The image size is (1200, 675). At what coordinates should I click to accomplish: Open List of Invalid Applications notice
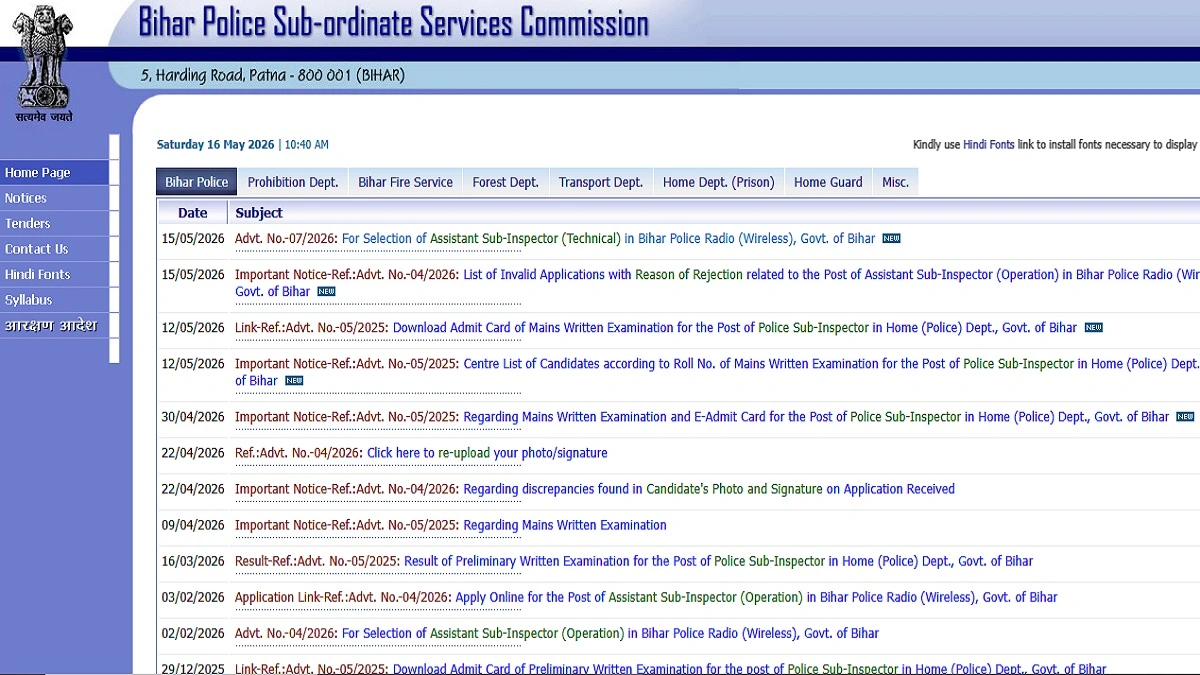(x=717, y=283)
